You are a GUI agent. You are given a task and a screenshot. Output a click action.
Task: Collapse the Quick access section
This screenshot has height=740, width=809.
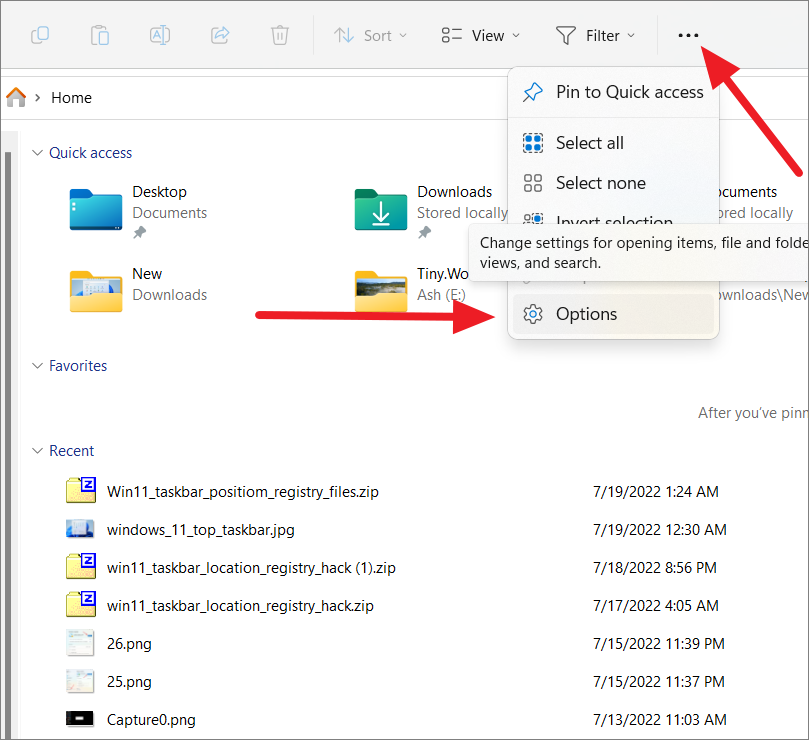(37, 152)
